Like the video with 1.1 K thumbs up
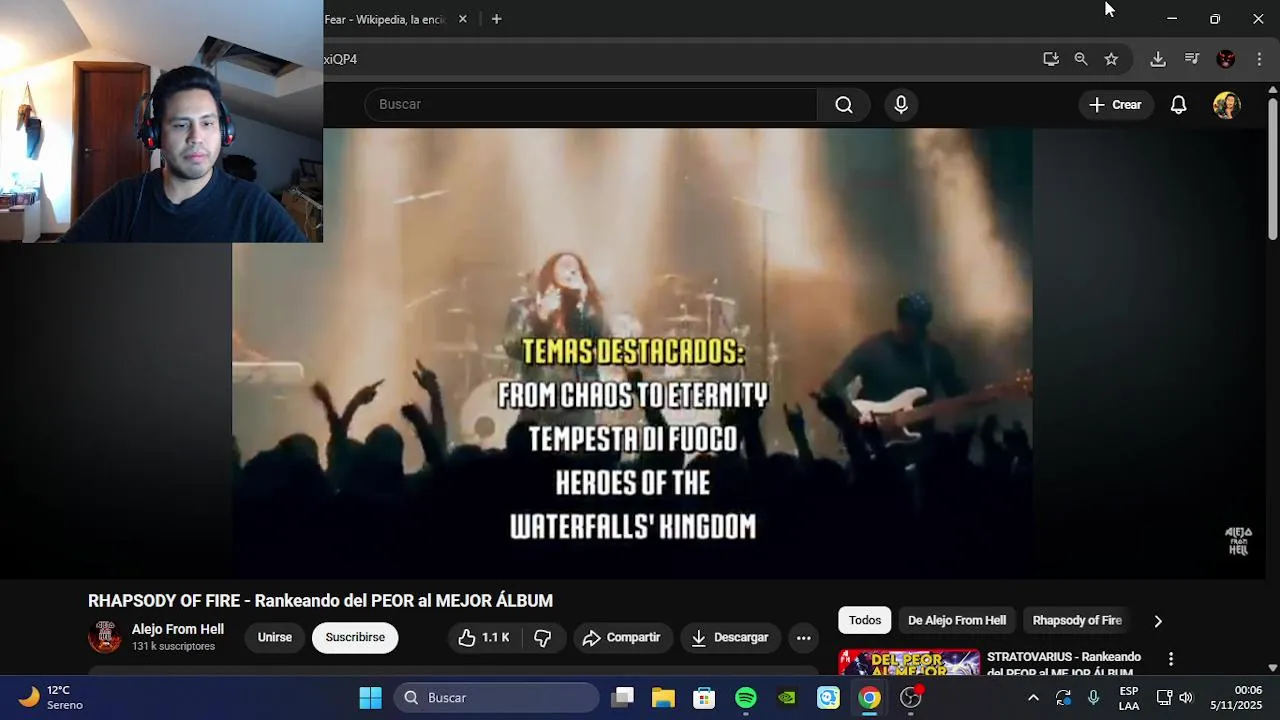1280x720 pixels. (x=484, y=637)
